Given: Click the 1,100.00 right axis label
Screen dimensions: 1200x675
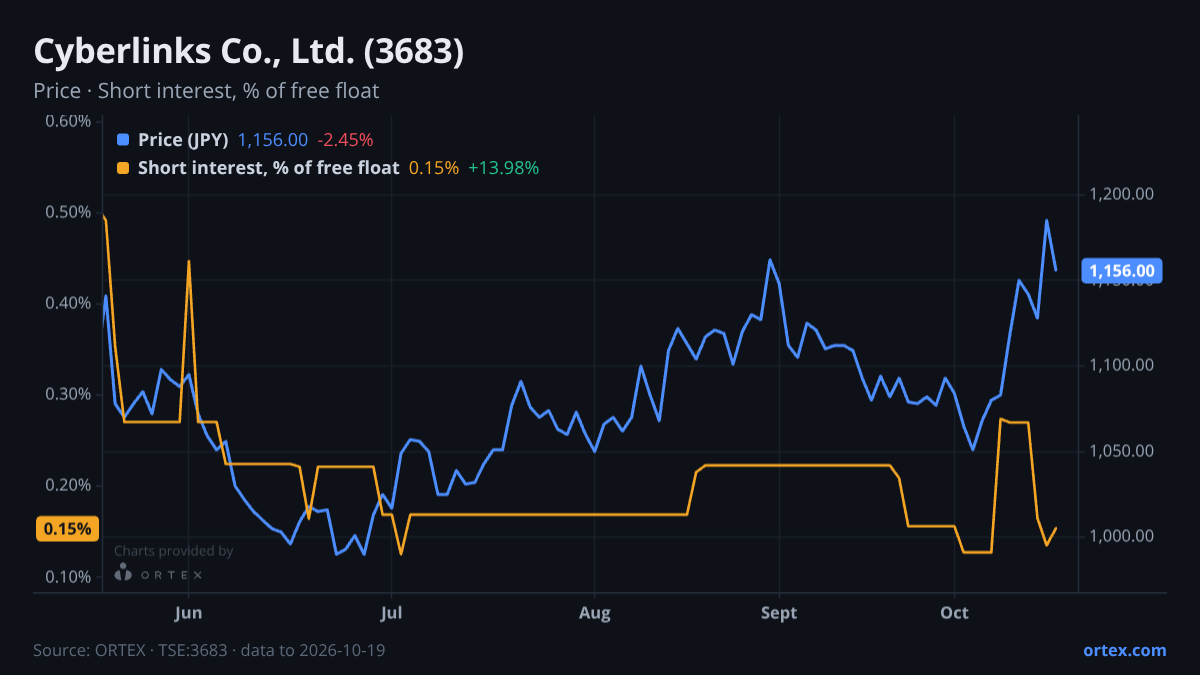Looking at the screenshot, I should (1121, 366).
